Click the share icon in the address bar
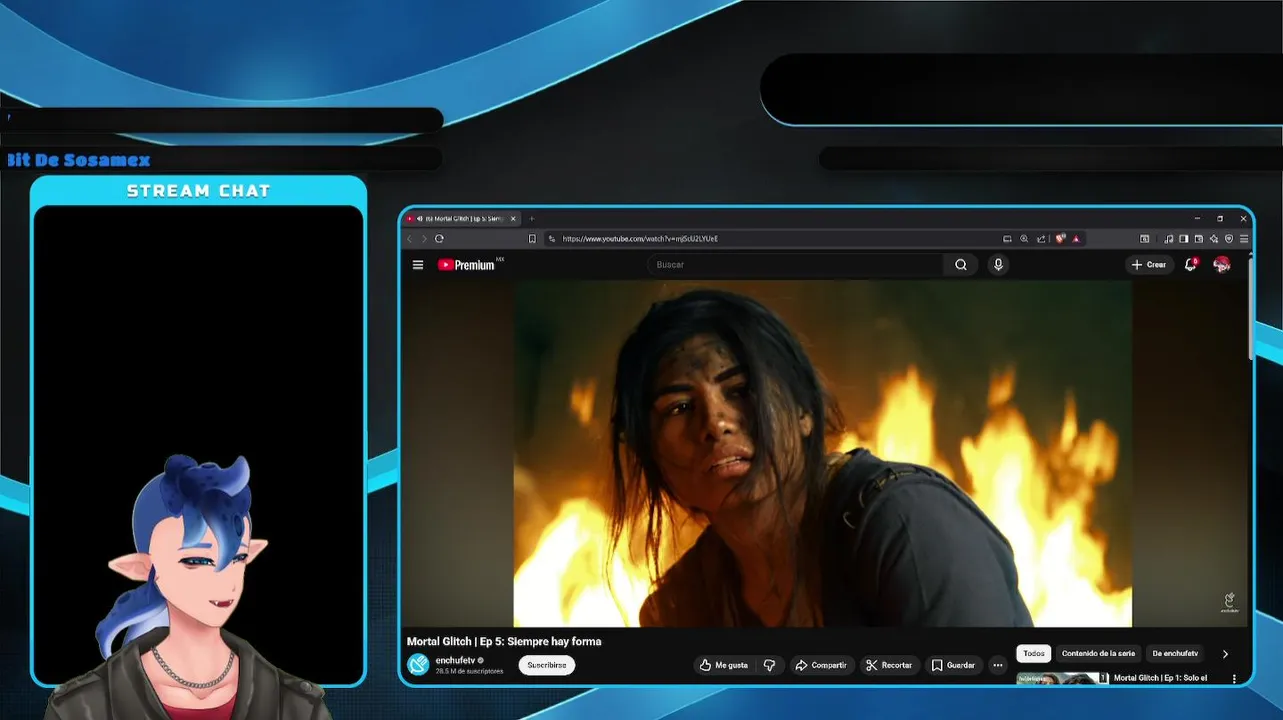 (x=1041, y=239)
